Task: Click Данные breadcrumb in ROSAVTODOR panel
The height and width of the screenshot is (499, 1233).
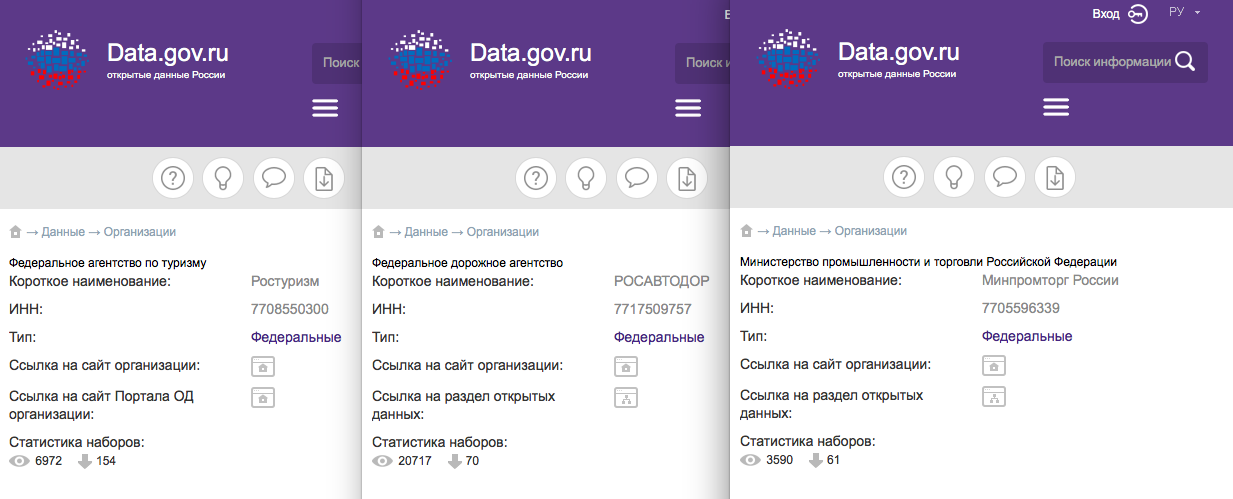Action: (x=426, y=232)
